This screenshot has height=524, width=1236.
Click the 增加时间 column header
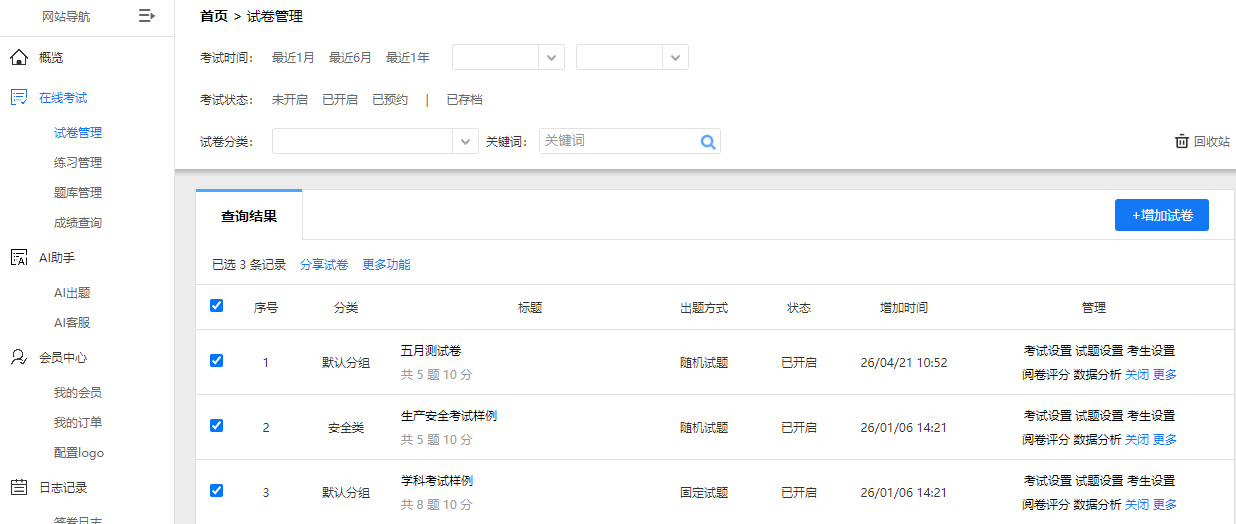coord(904,308)
